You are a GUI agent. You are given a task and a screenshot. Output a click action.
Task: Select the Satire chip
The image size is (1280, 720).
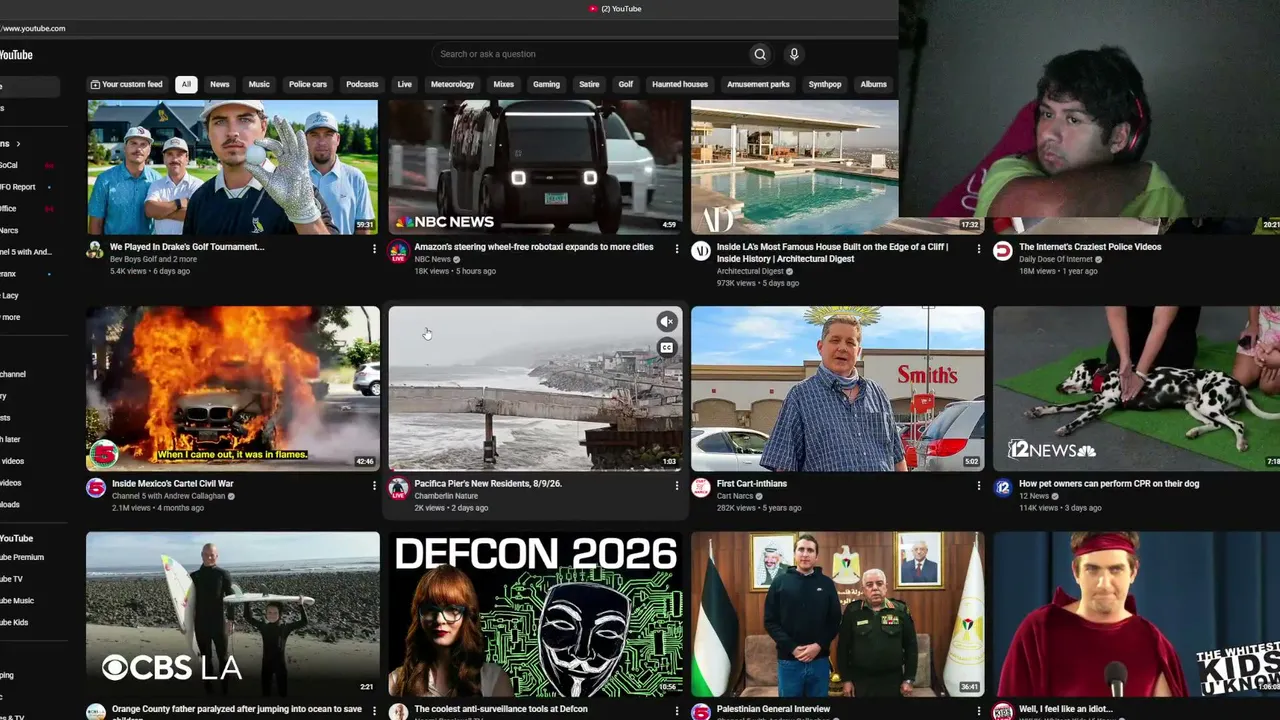point(590,84)
